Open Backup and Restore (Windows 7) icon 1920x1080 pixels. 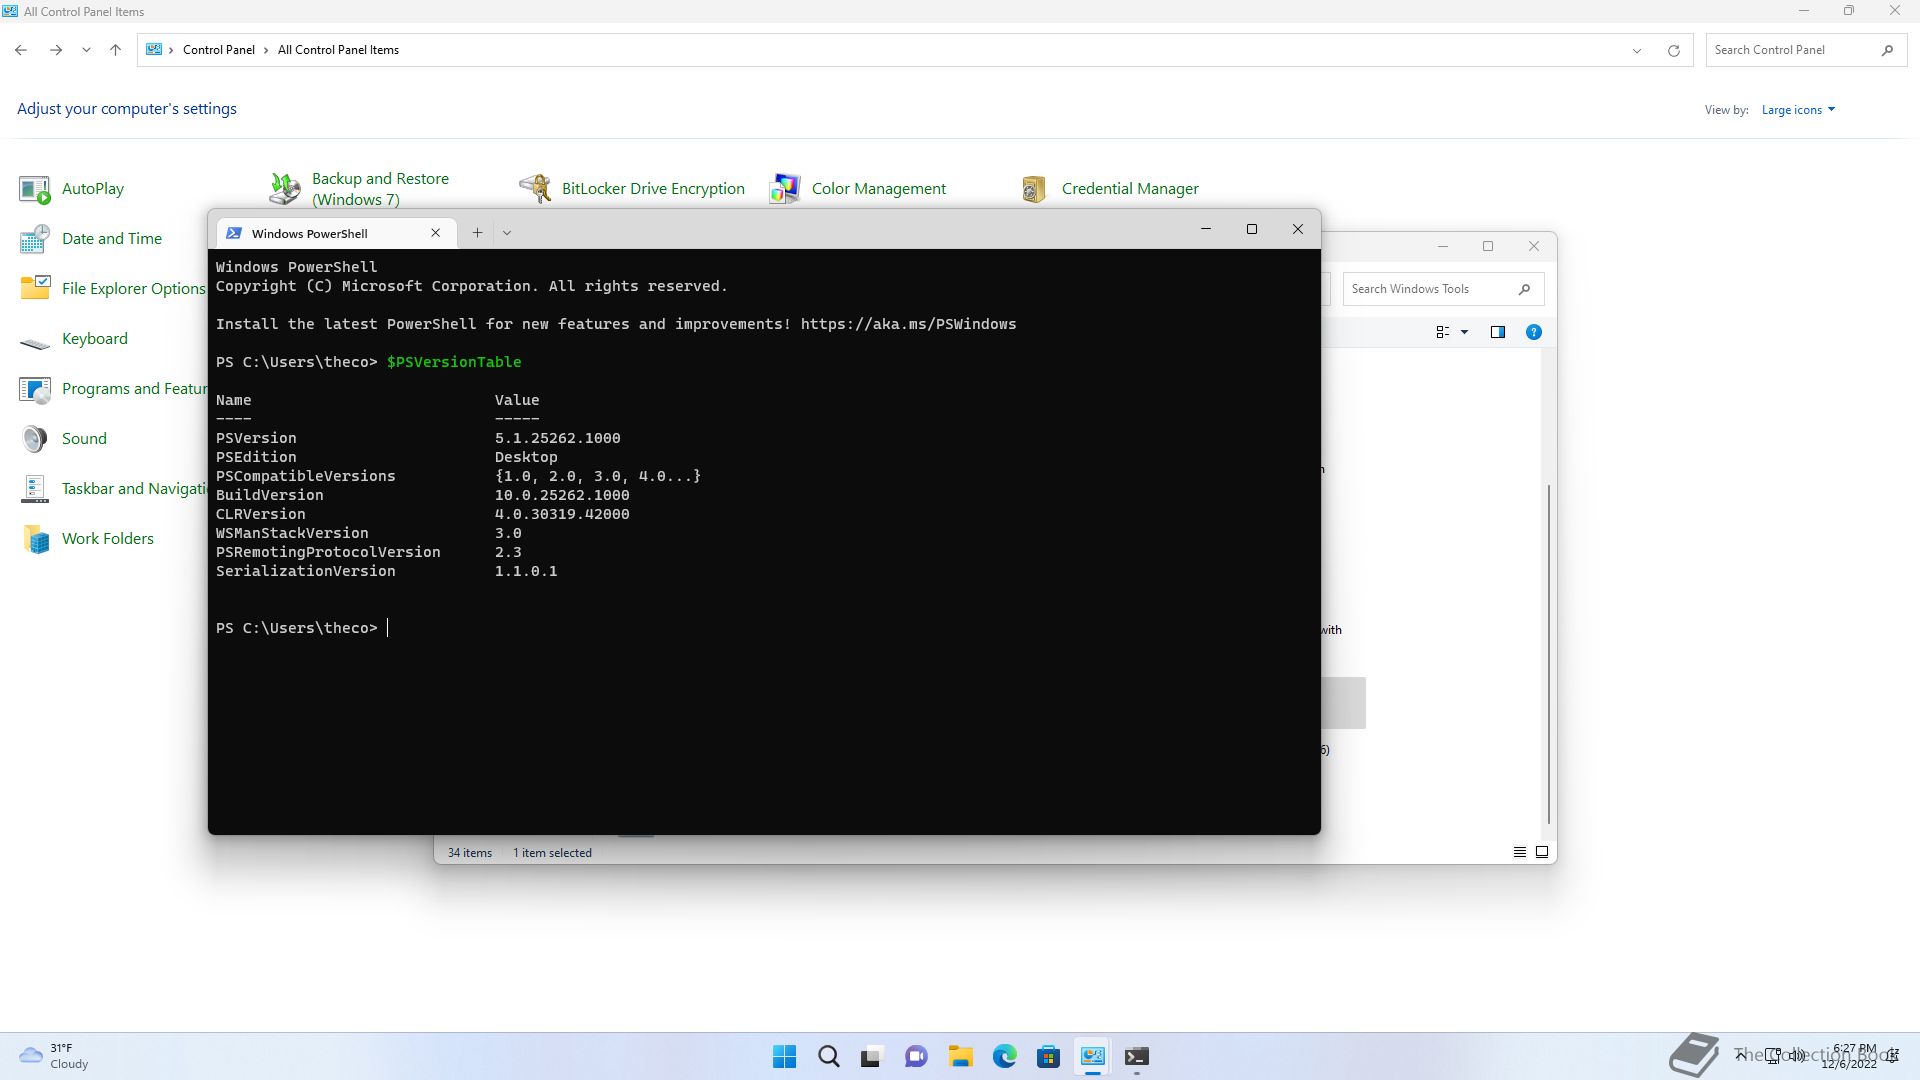pyautogui.click(x=285, y=189)
